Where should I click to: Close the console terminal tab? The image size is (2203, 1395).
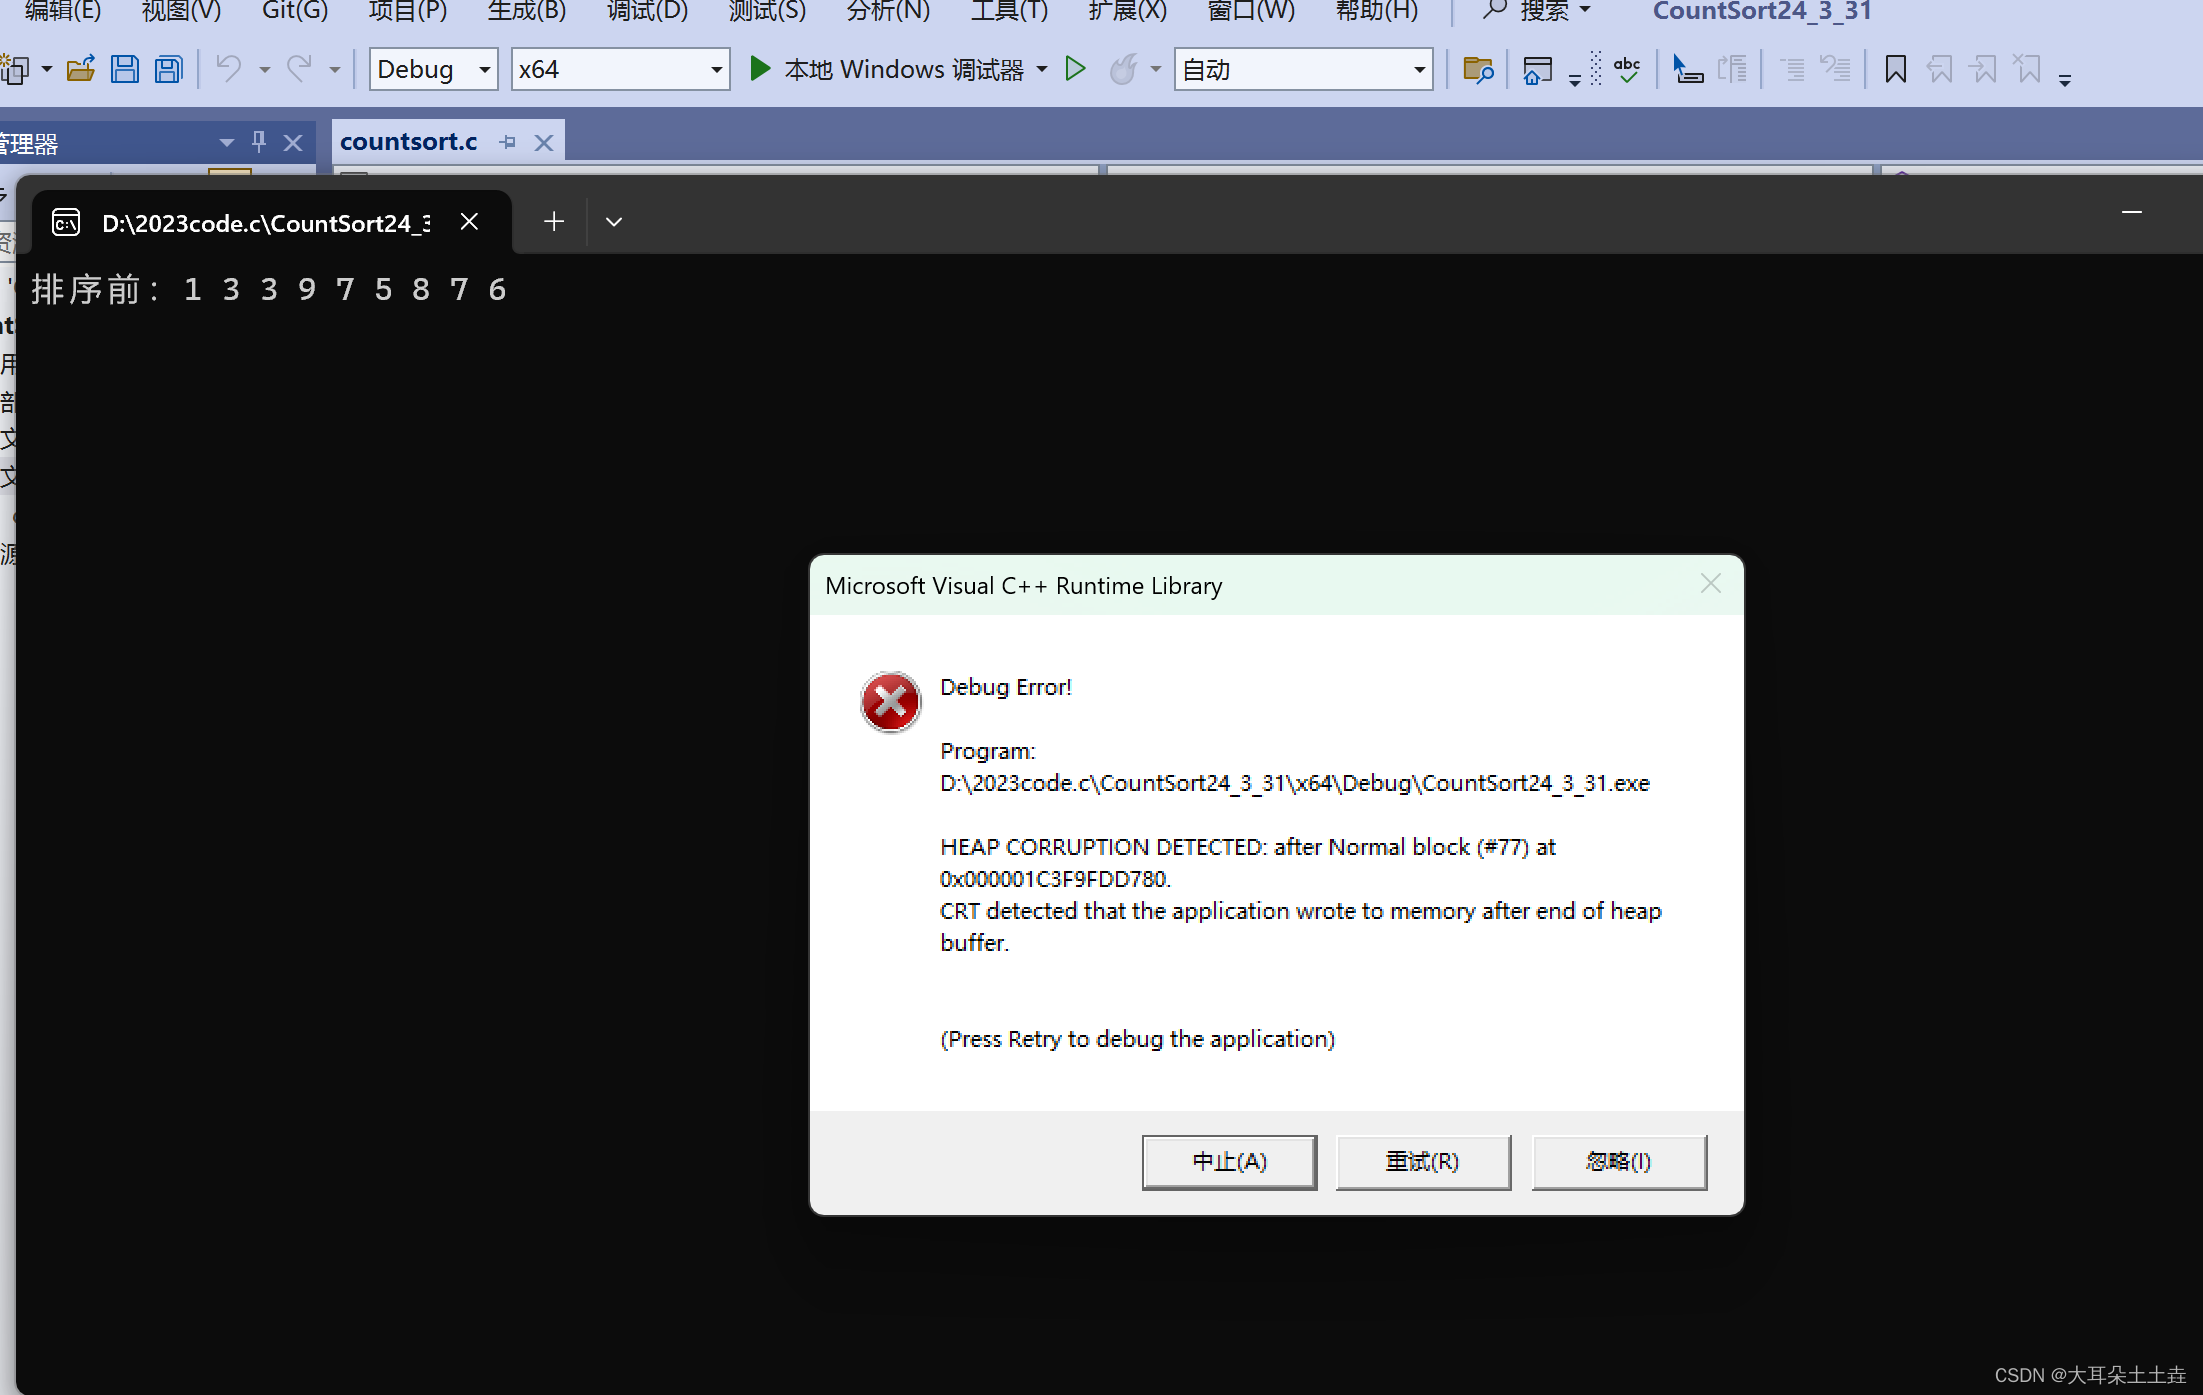tap(469, 221)
